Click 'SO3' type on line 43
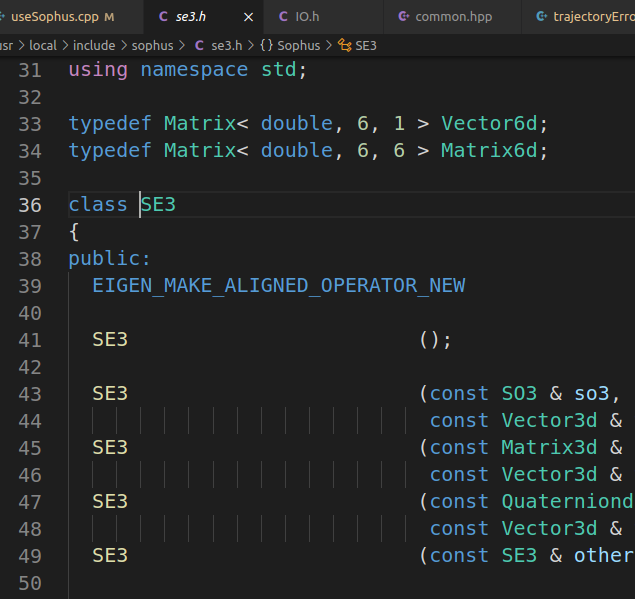 tap(519, 393)
